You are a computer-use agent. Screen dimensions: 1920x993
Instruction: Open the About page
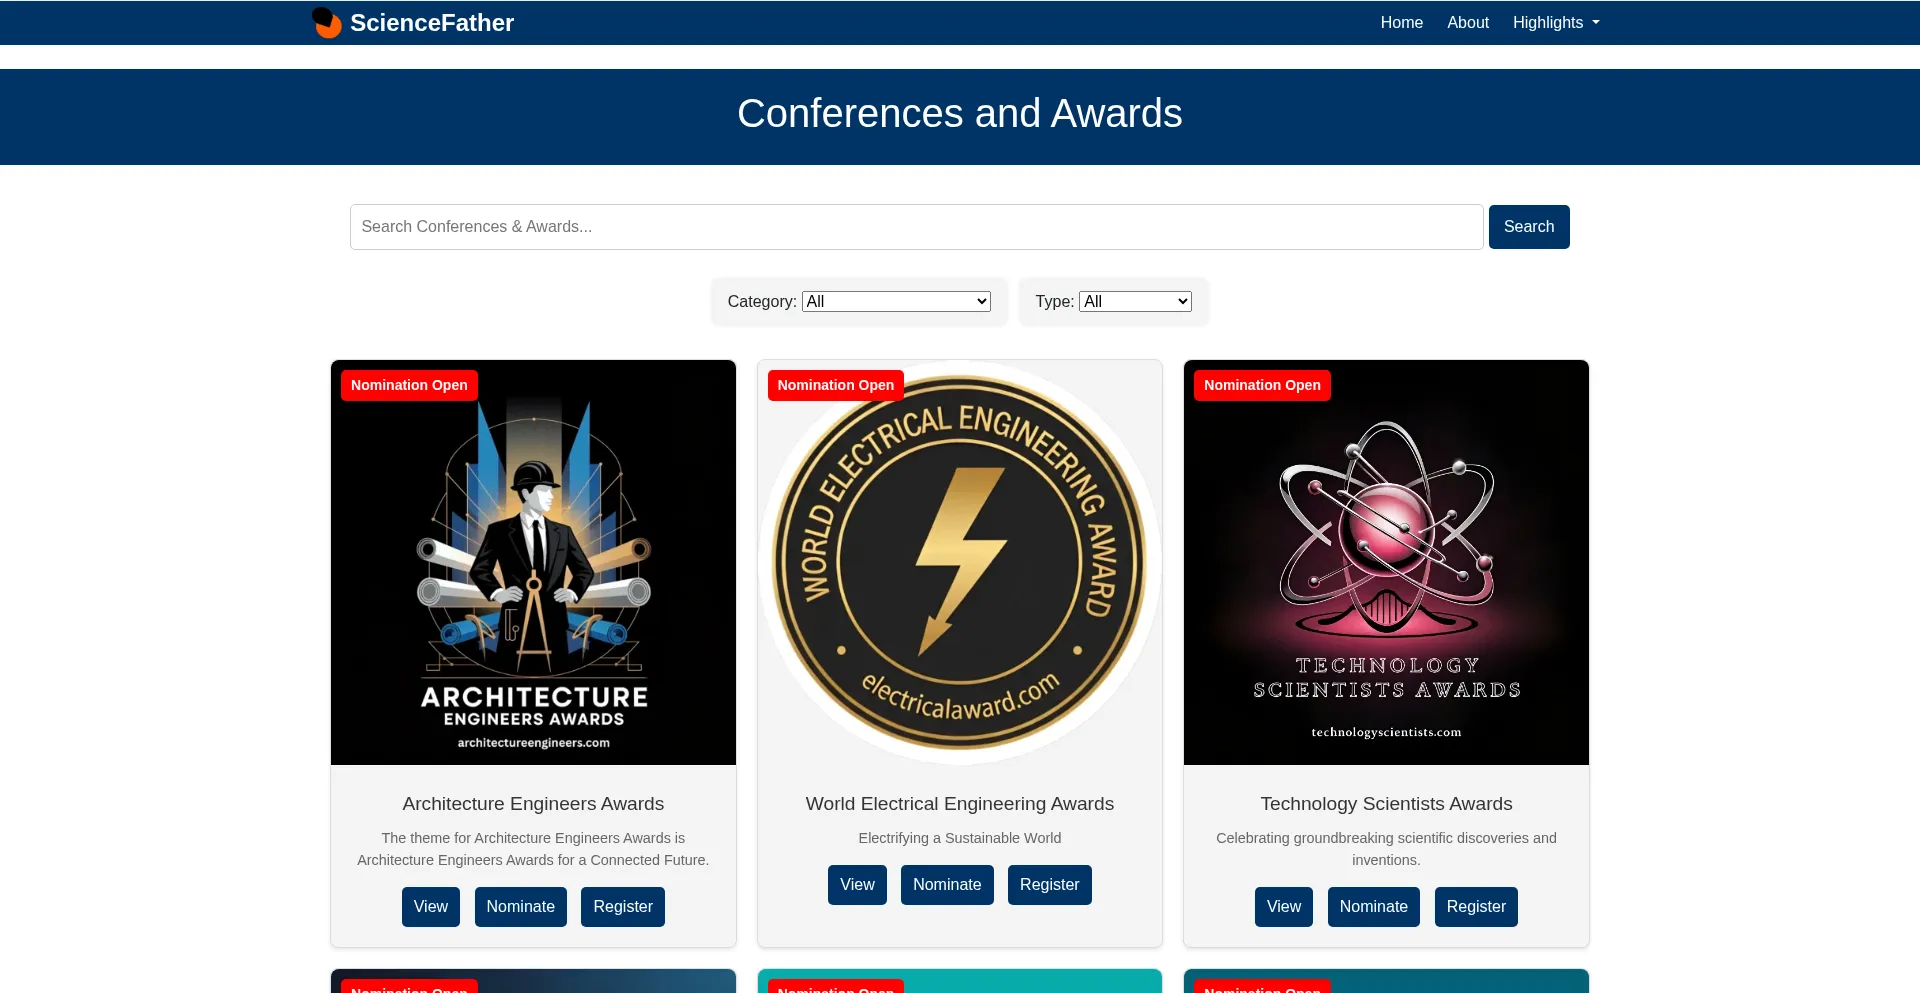point(1467,22)
